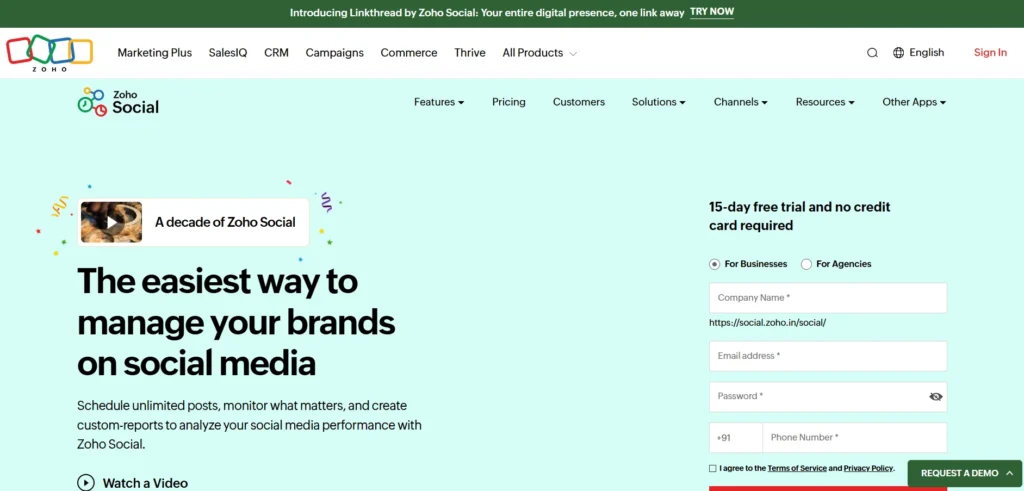
Task: Open the Privacy Policy link
Action: coord(868,468)
